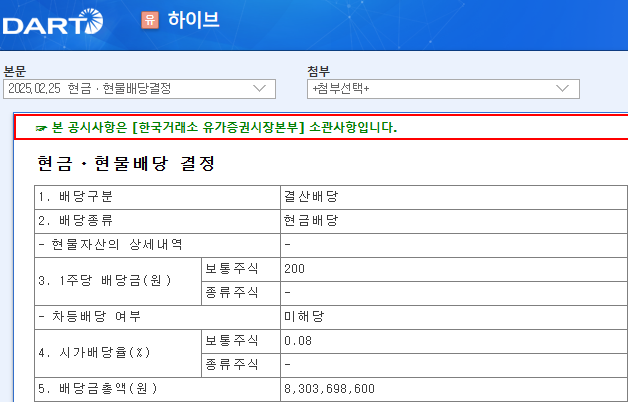Viewport: 628px width, 402px height.
Task: Select the 3. 1주당 배당금(원) cell
Action: pyautogui.click(x=105, y=280)
